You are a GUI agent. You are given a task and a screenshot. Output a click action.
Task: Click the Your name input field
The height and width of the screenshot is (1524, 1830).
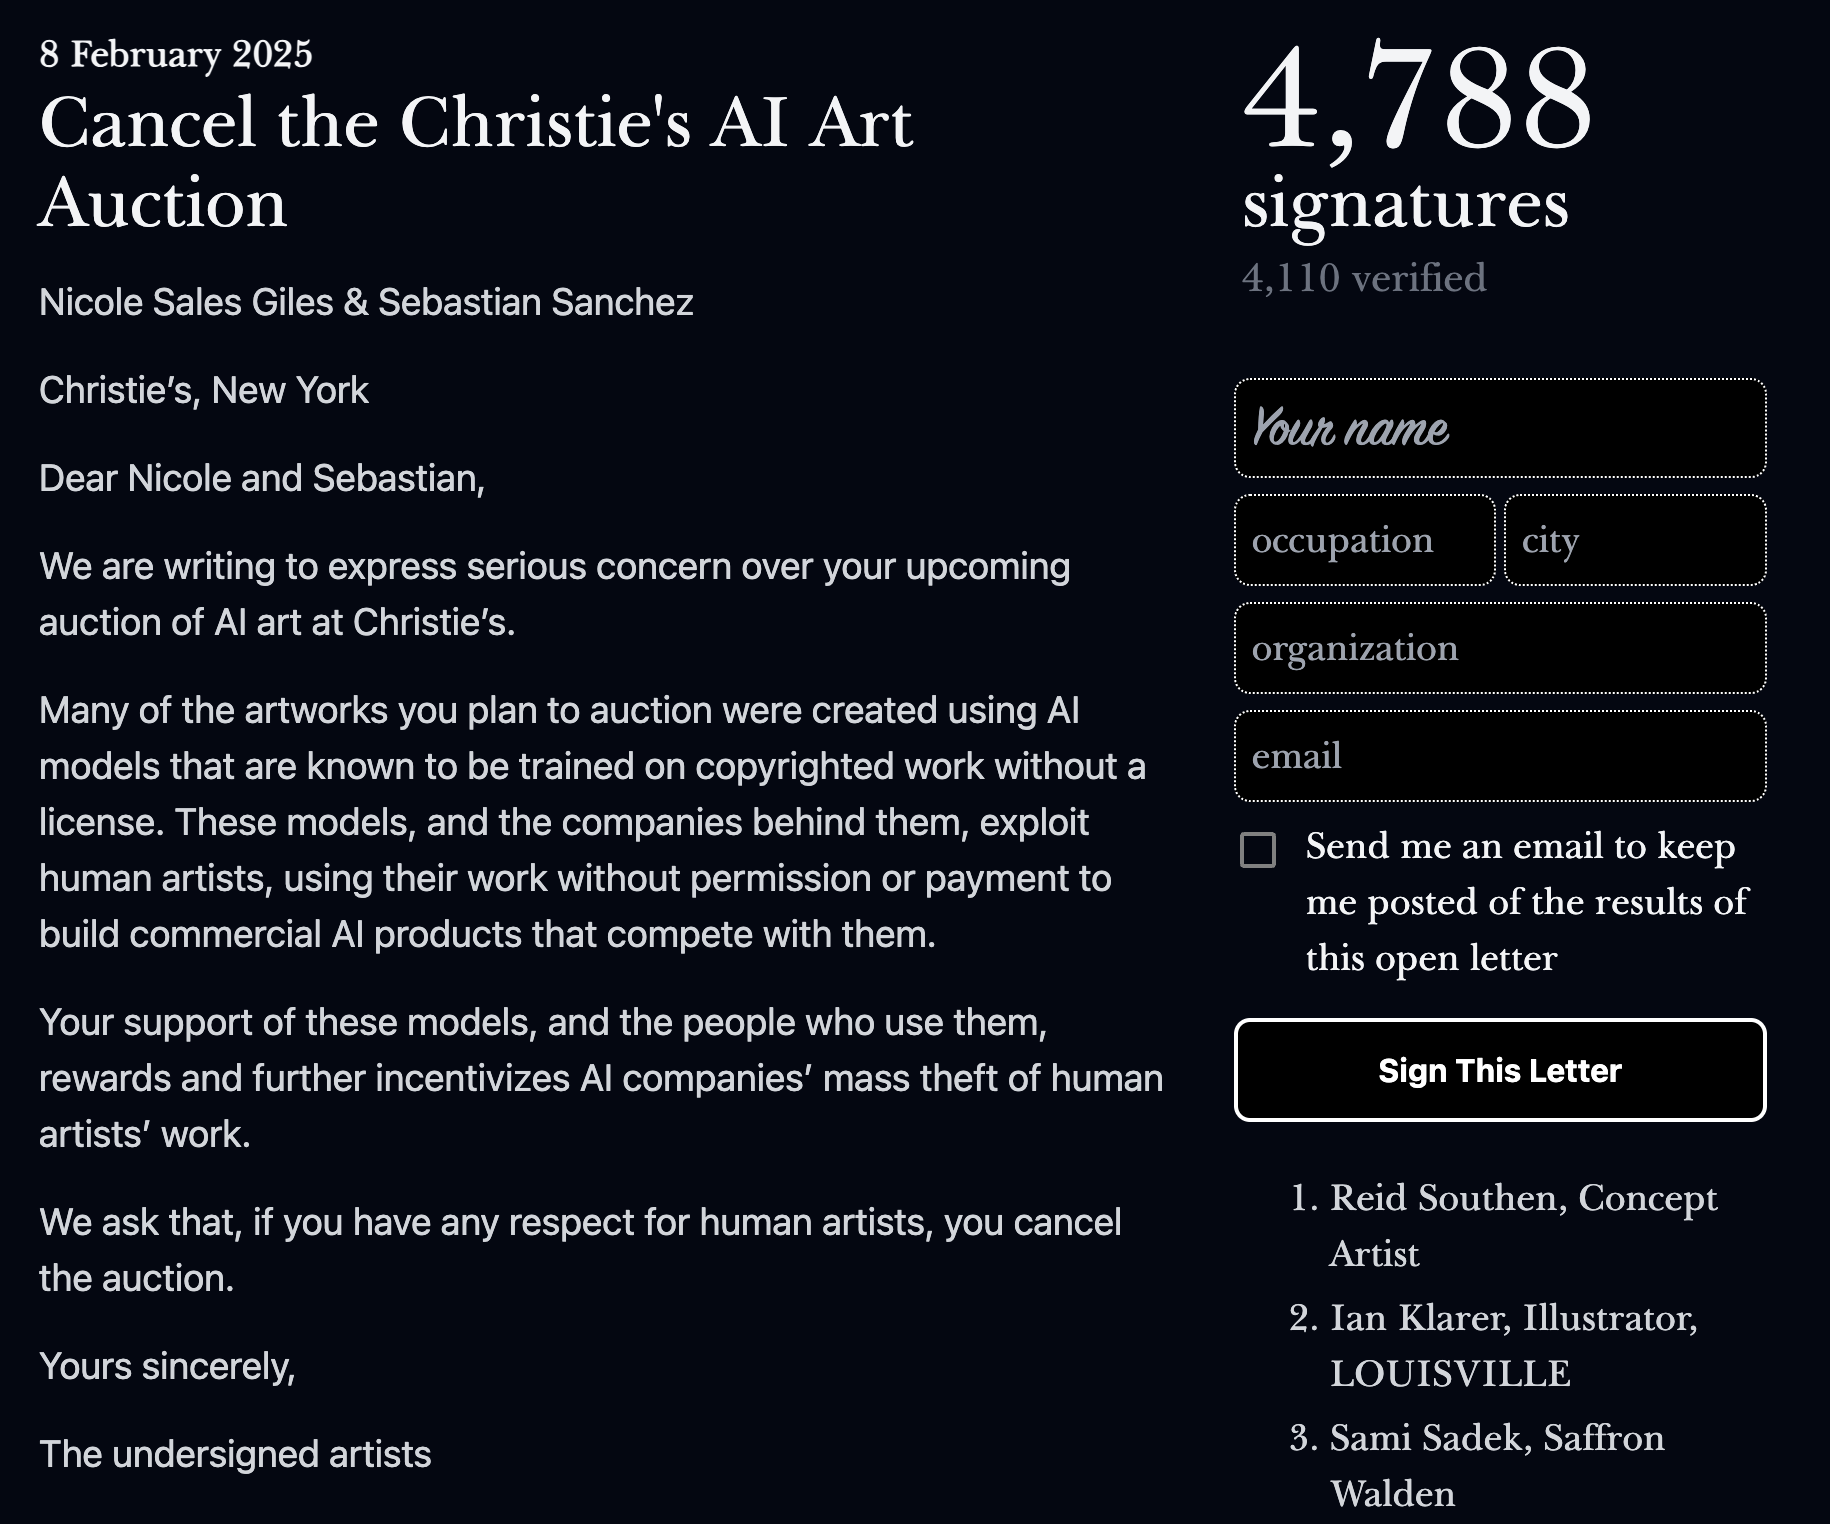[x=1500, y=428]
